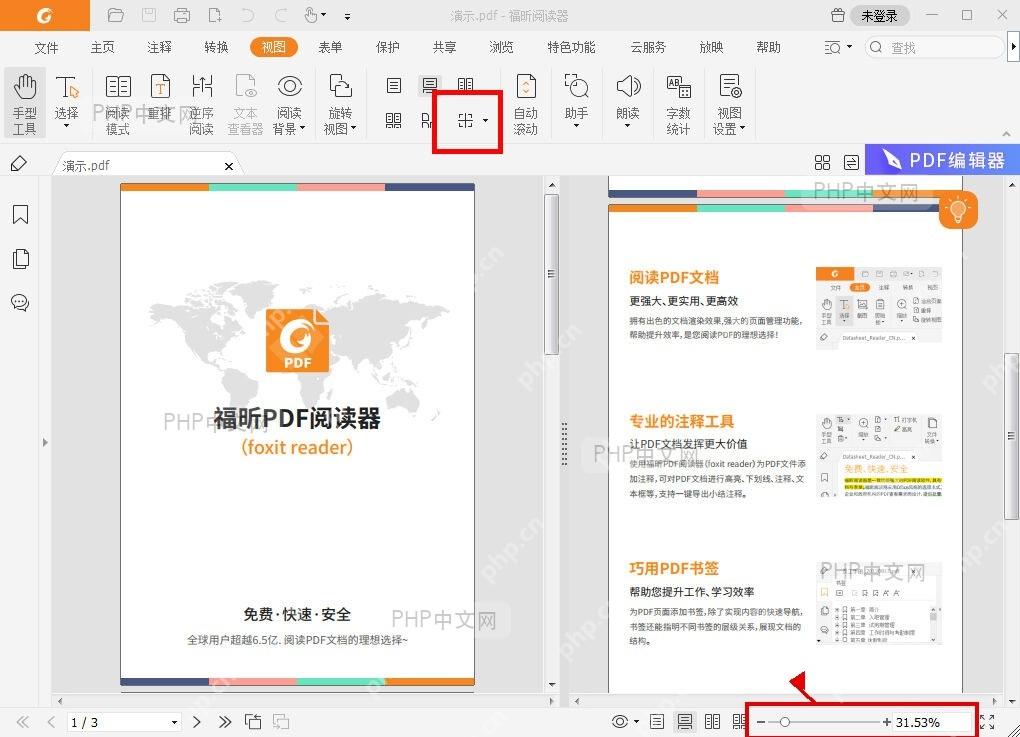The image size is (1020, 737).
Task: Click the split view icon in ribbon
Action: click(465, 120)
